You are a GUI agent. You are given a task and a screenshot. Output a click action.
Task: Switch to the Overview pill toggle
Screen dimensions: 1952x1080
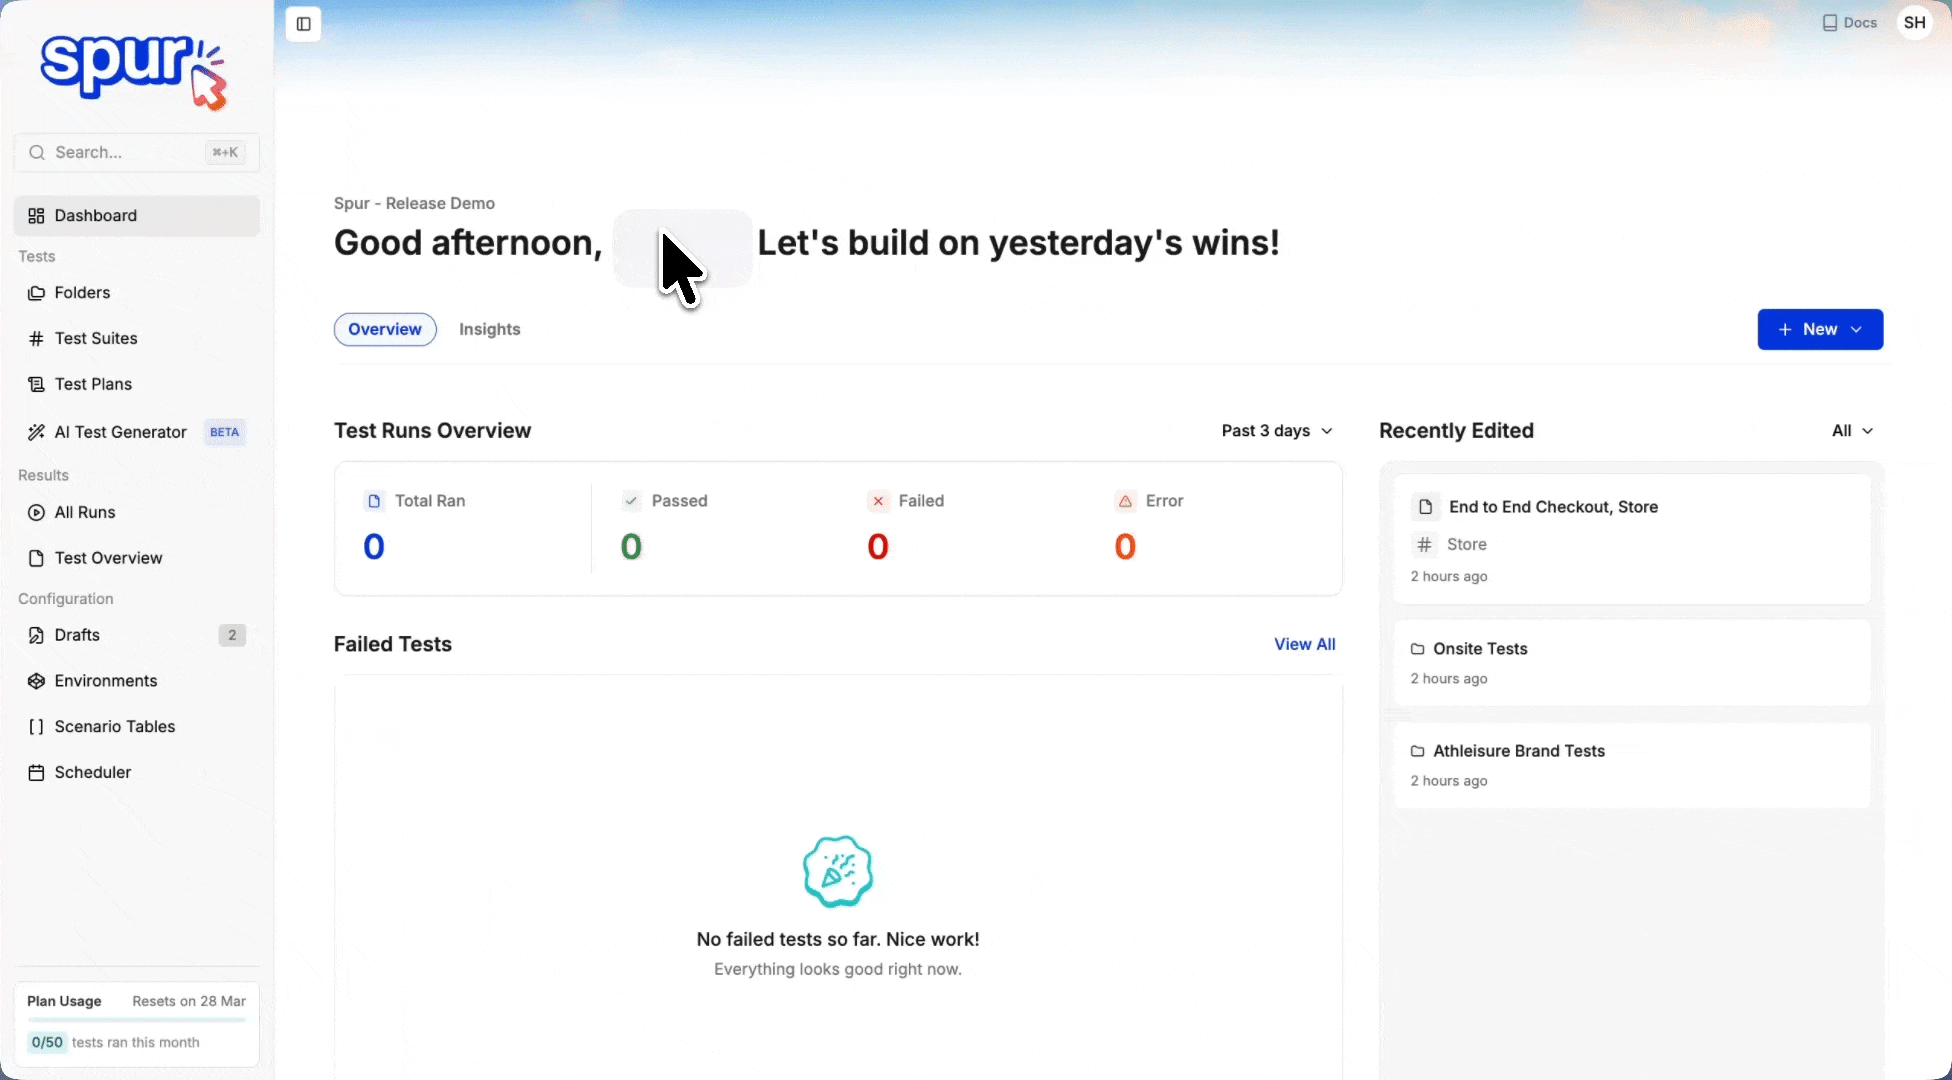point(384,329)
